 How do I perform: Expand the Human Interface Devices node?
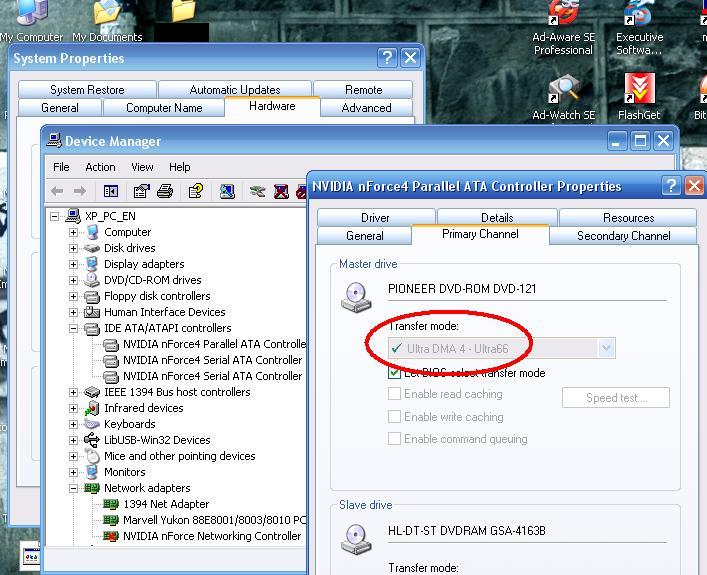73,312
